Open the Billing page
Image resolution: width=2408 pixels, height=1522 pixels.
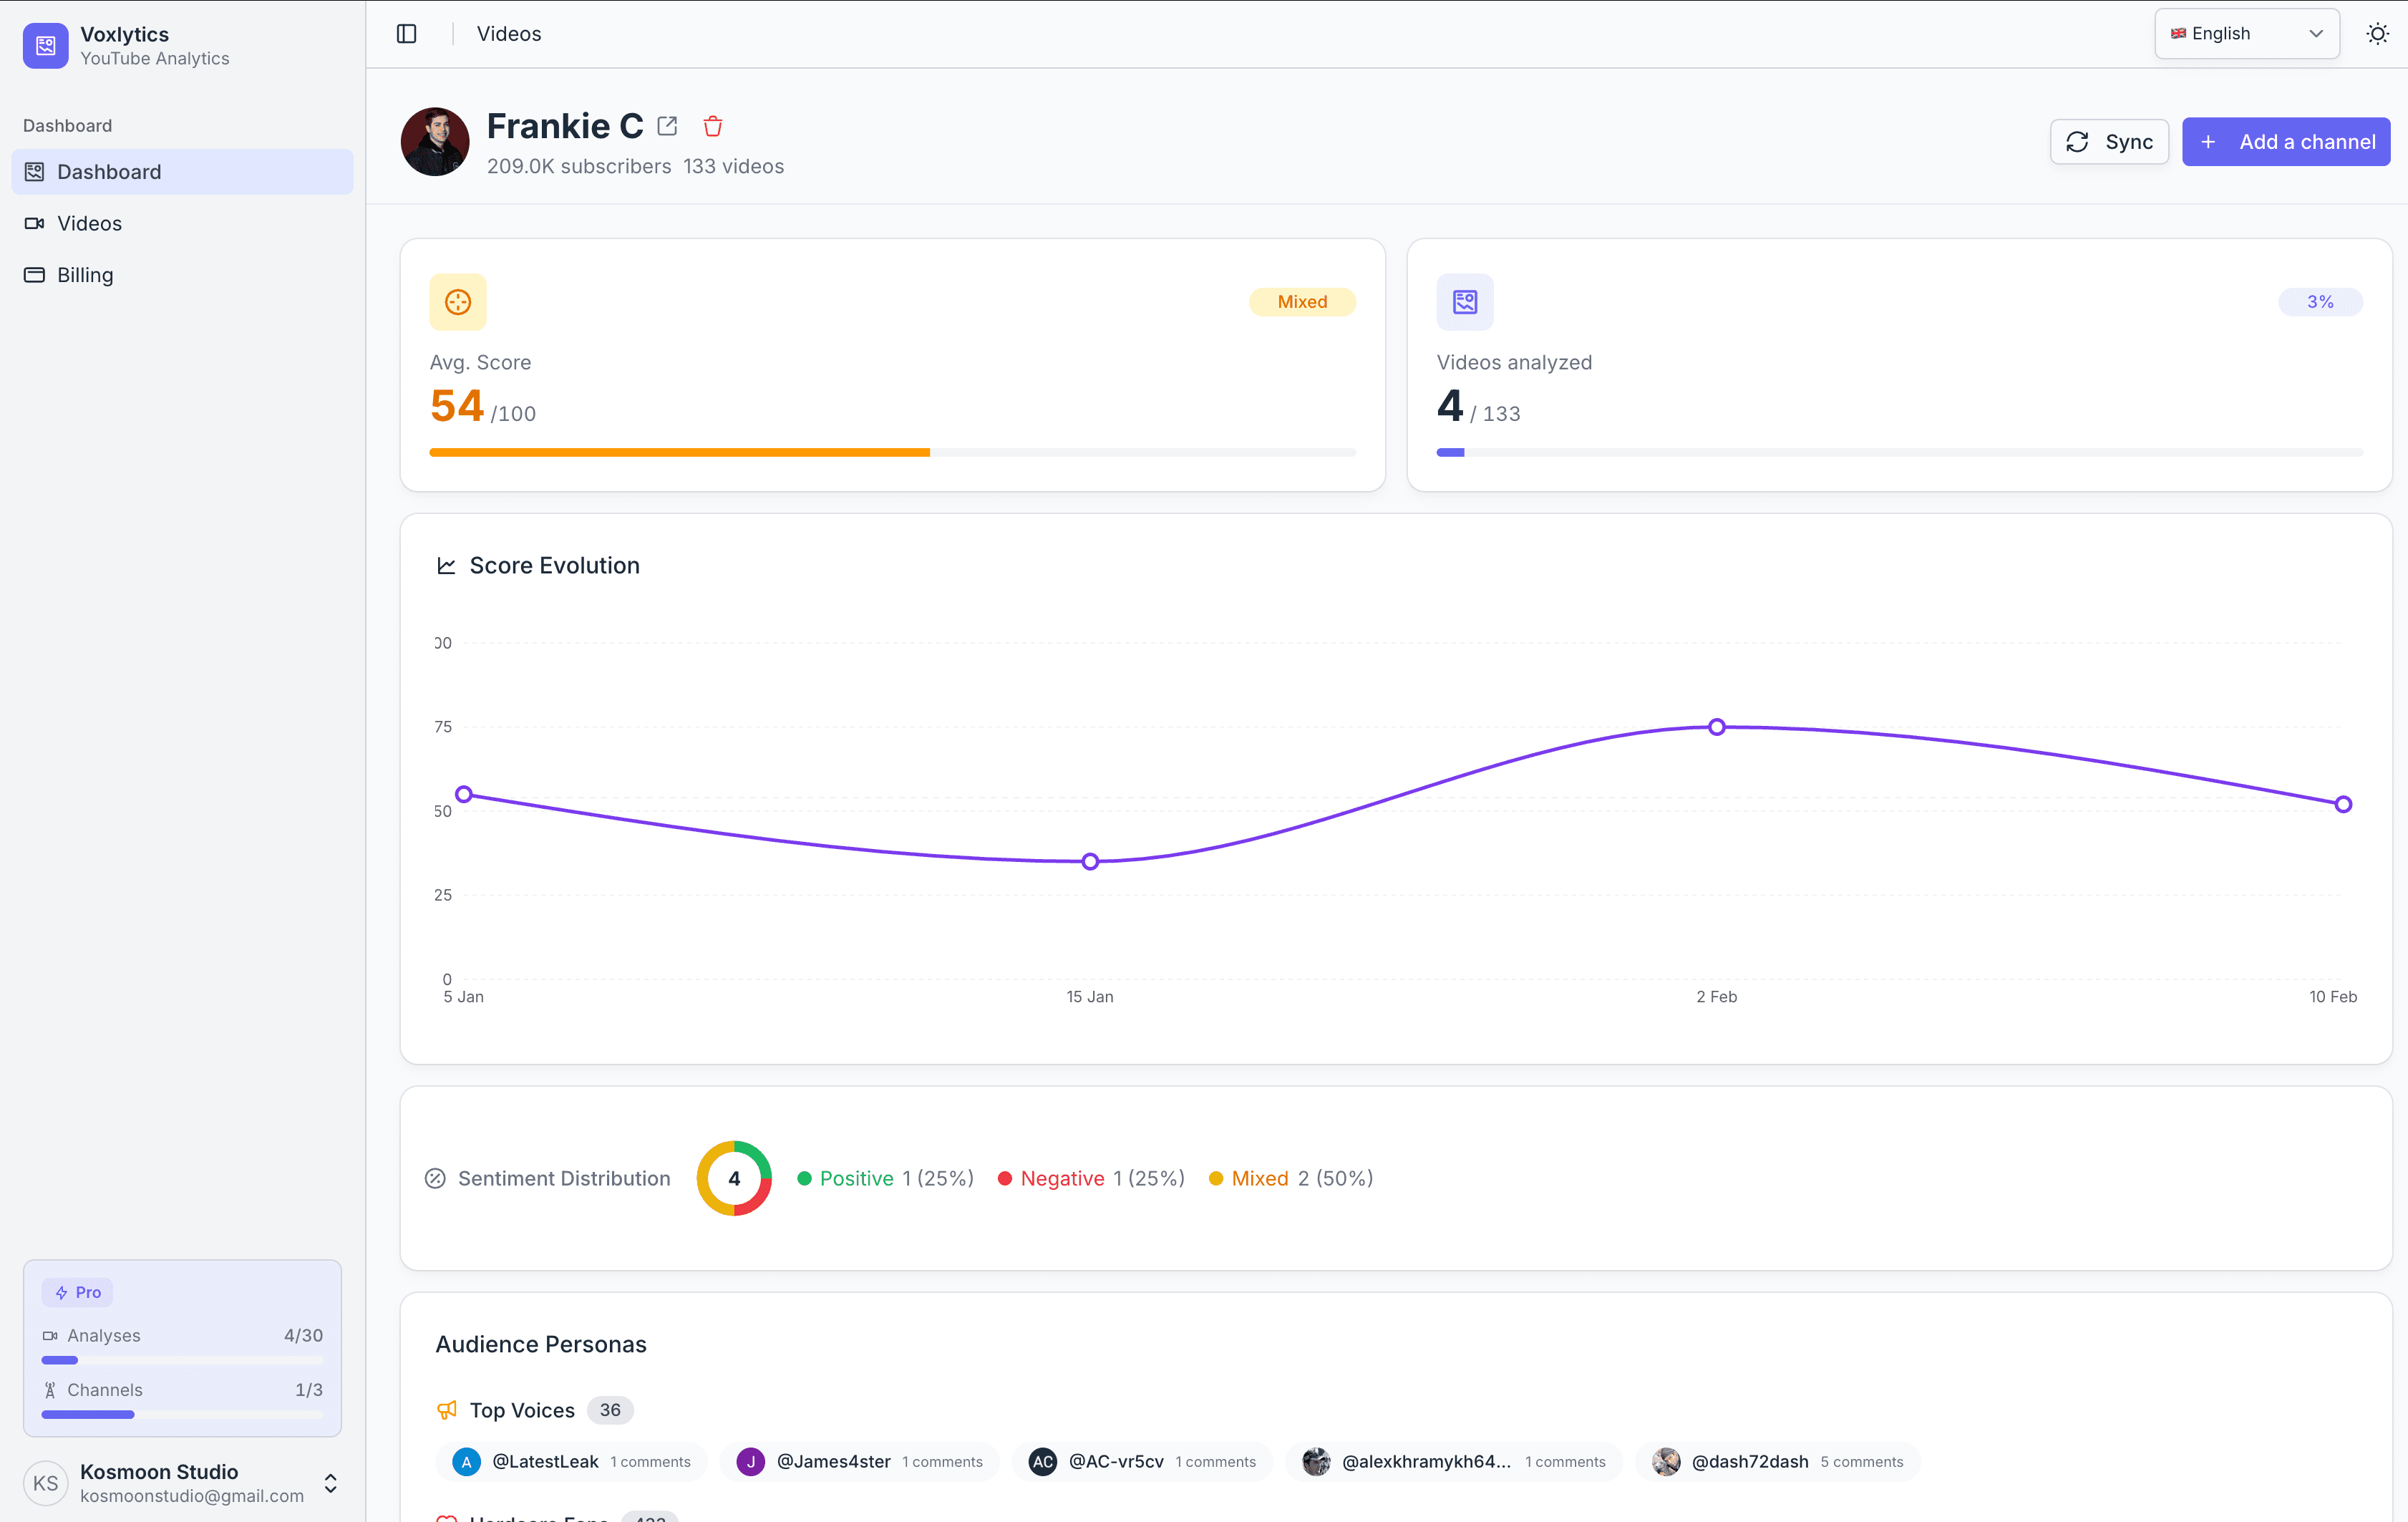(x=84, y=274)
